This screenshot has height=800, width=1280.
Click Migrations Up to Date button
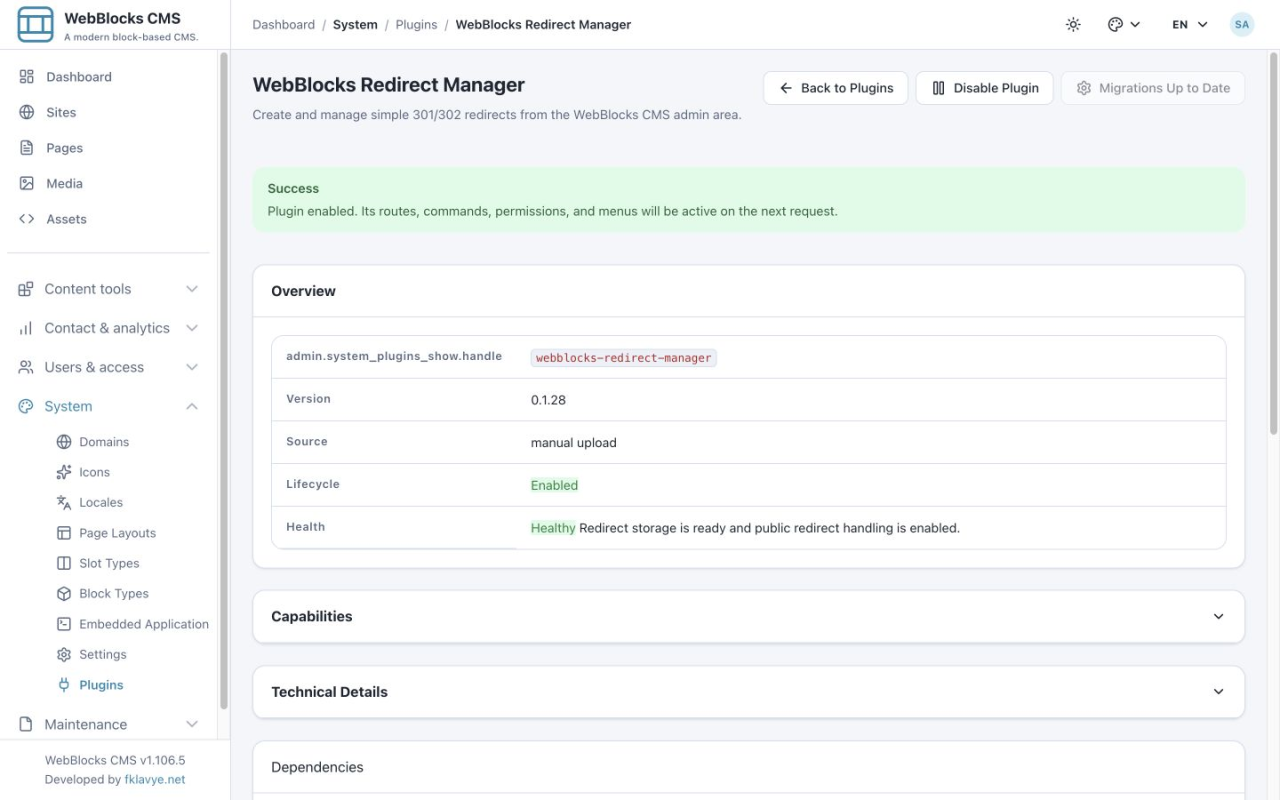(x=1153, y=88)
